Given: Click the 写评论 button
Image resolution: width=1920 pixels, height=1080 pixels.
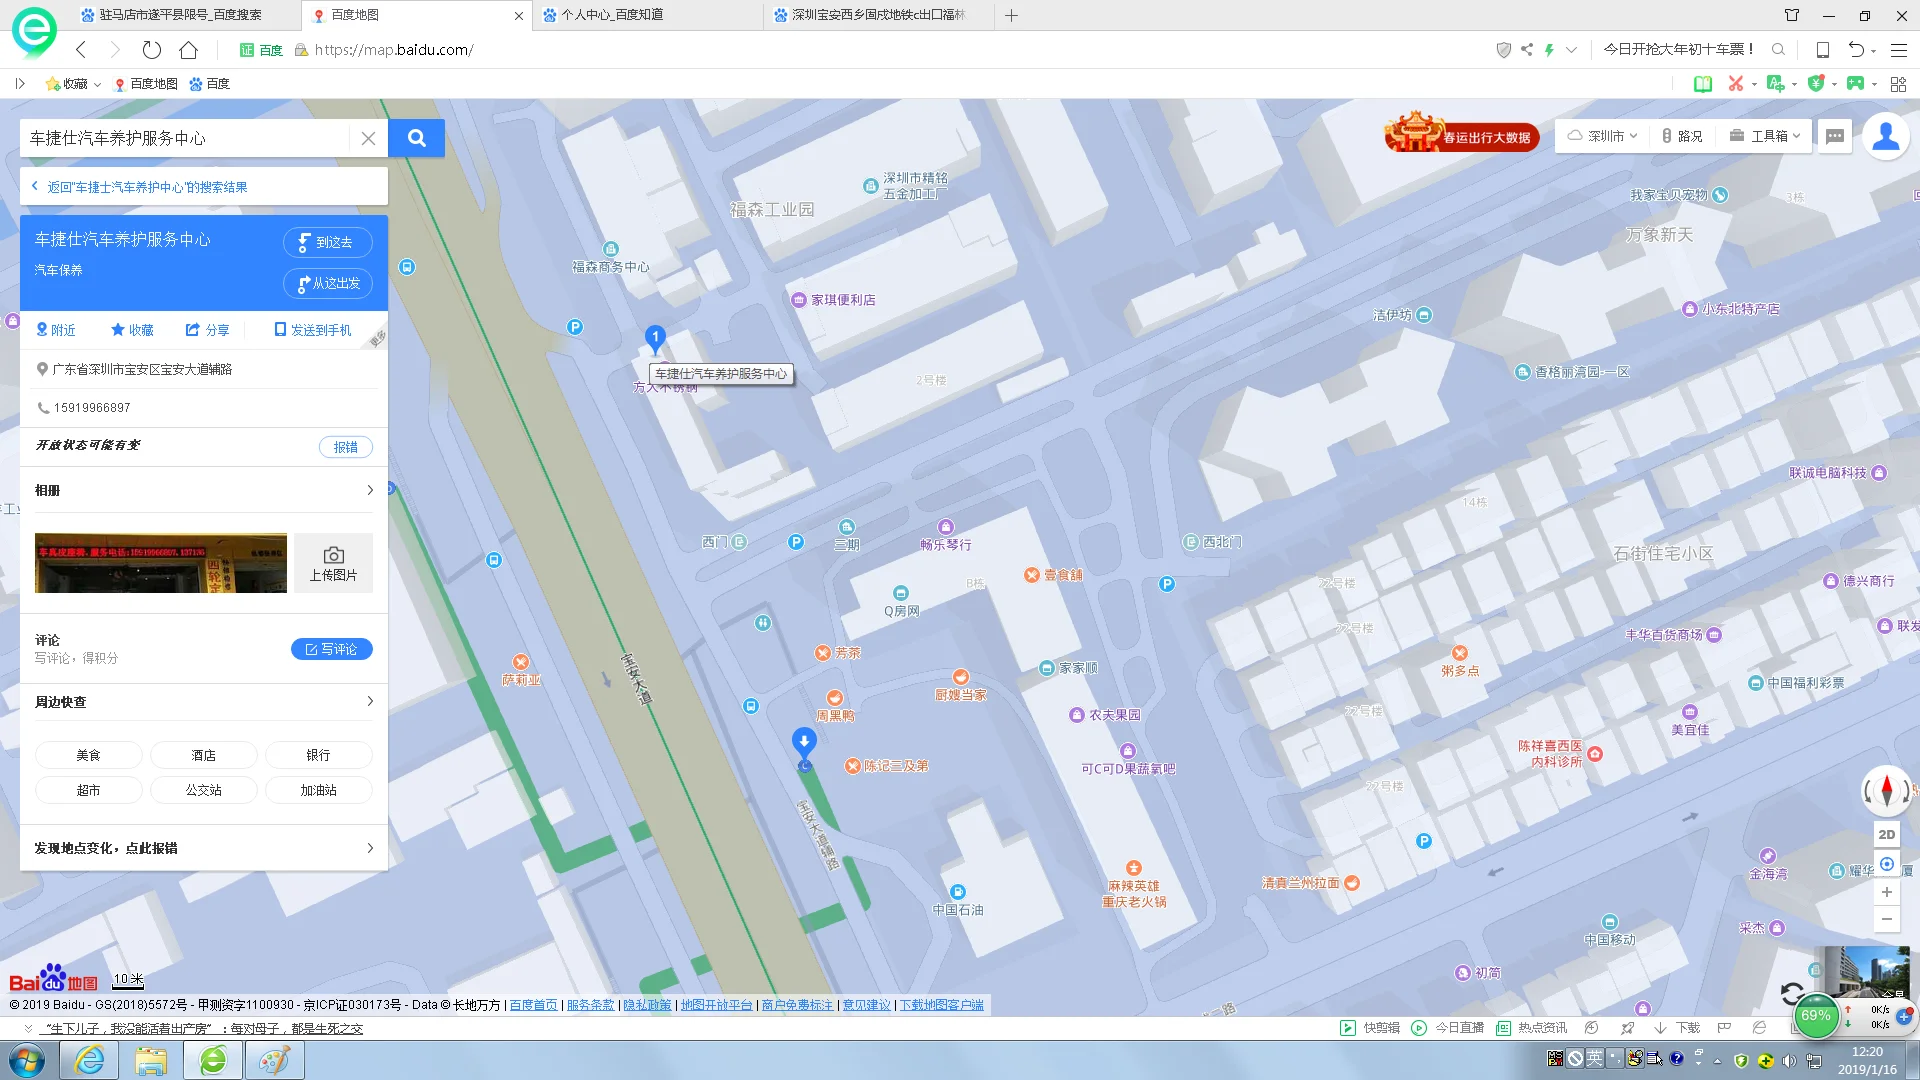Looking at the screenshot, I should [x=331, y=649].
